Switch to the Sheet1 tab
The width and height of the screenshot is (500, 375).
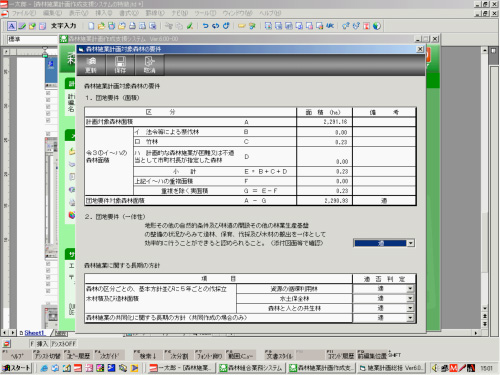(34, 333)
